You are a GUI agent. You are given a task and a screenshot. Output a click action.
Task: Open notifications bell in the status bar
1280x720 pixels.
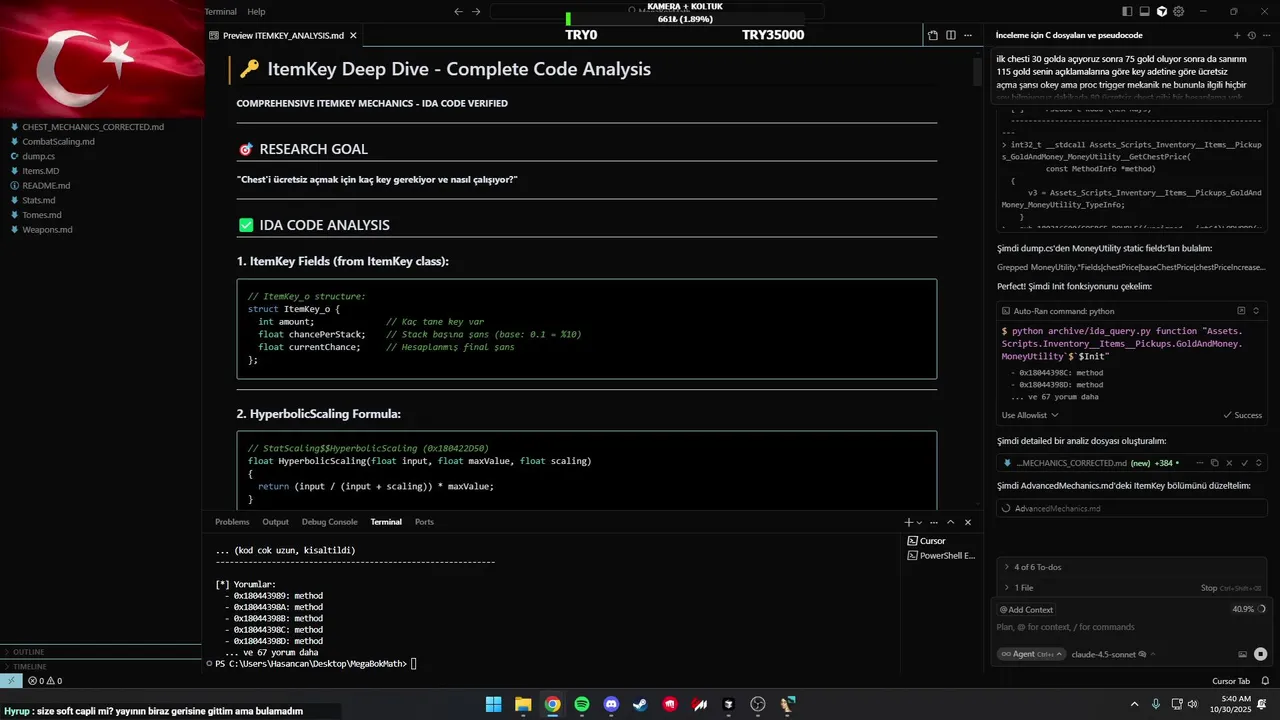pyautogui.click(x=1265, y=681)
